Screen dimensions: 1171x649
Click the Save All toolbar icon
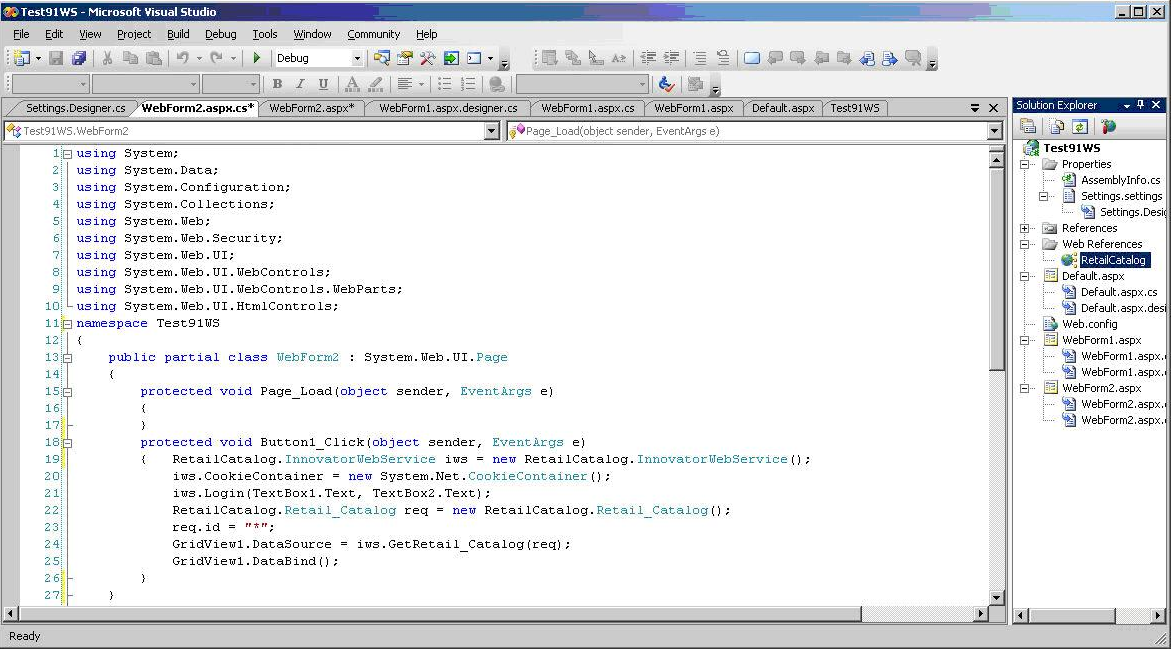click(x=78, y=58)
